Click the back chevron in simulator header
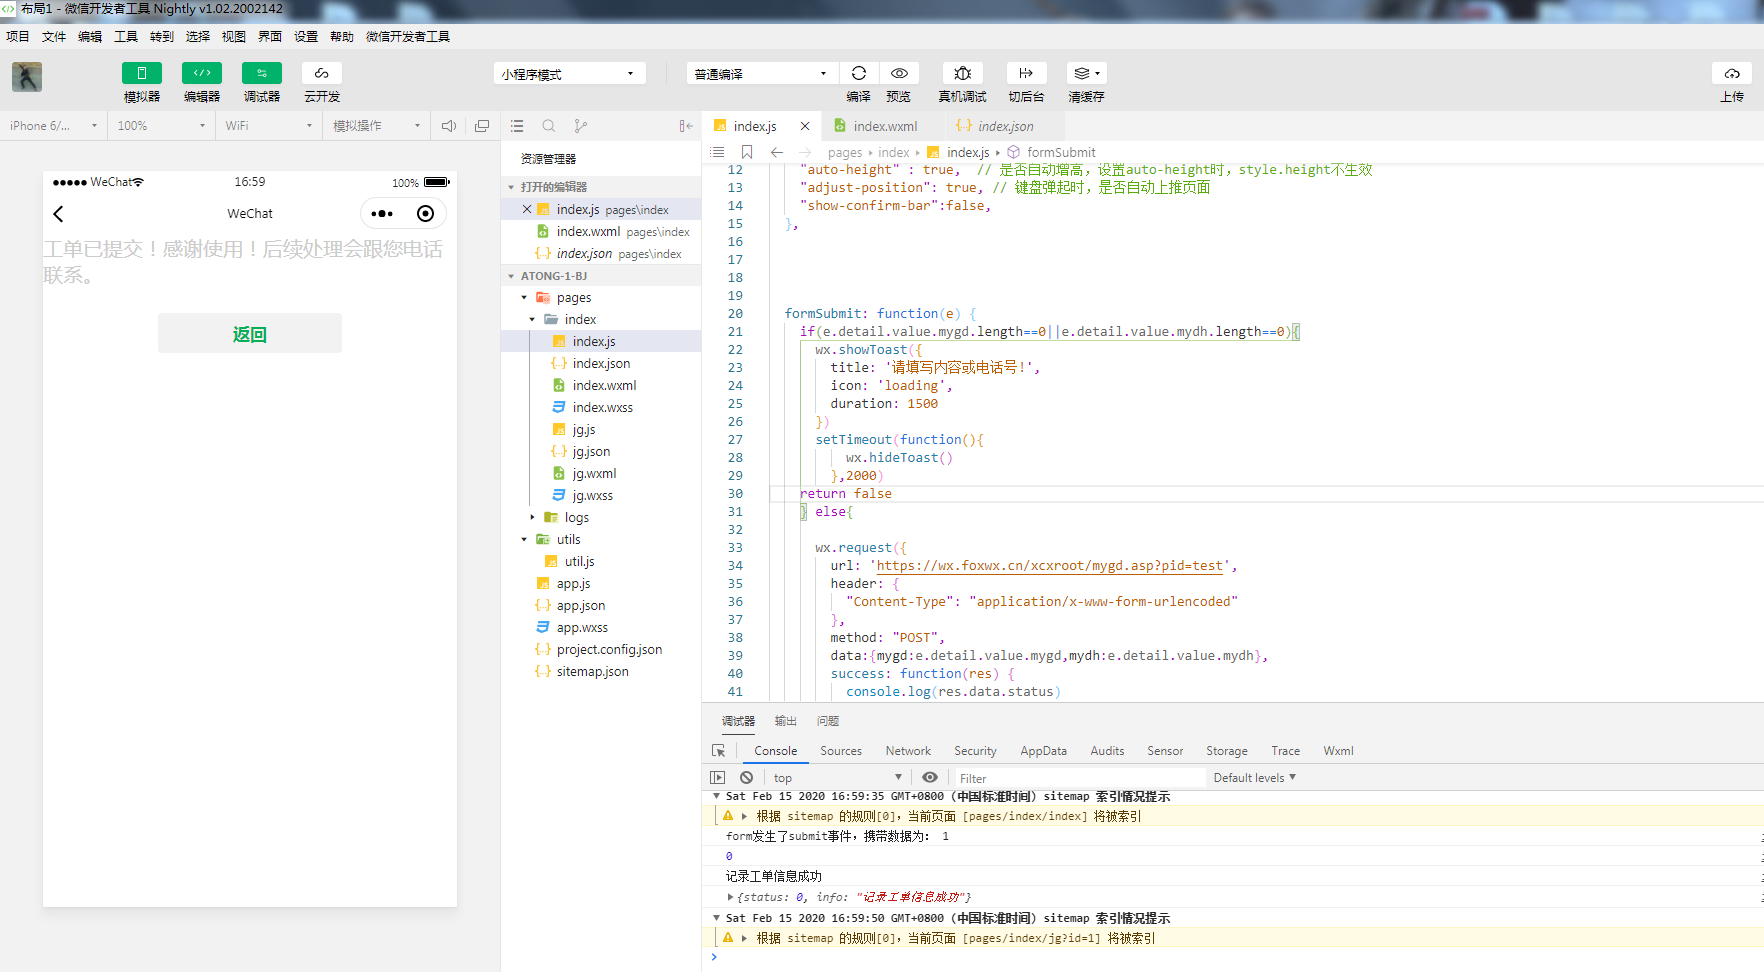Viewport: 1764px width, 972px height. (58, 213)
